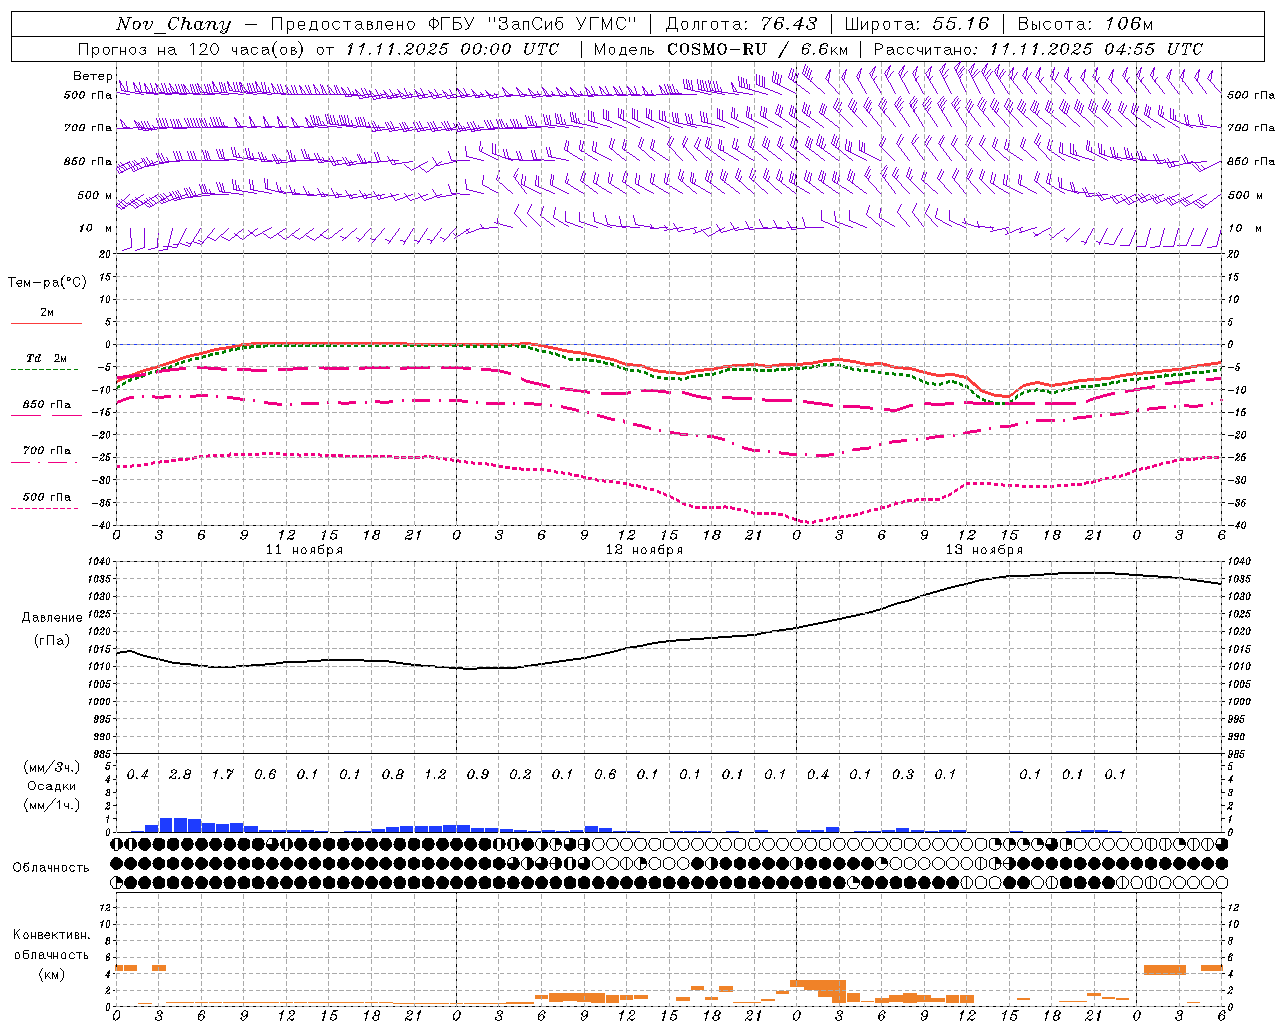Click the "0.8" precipitation amount
Screen dimensions: 1280x1024
tap(393, 775)
